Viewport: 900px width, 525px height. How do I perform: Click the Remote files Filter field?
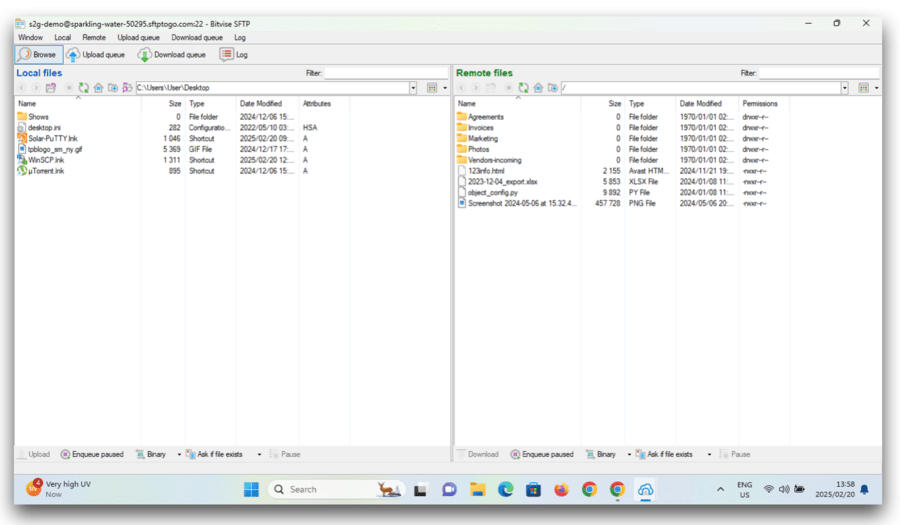(819, 73)
